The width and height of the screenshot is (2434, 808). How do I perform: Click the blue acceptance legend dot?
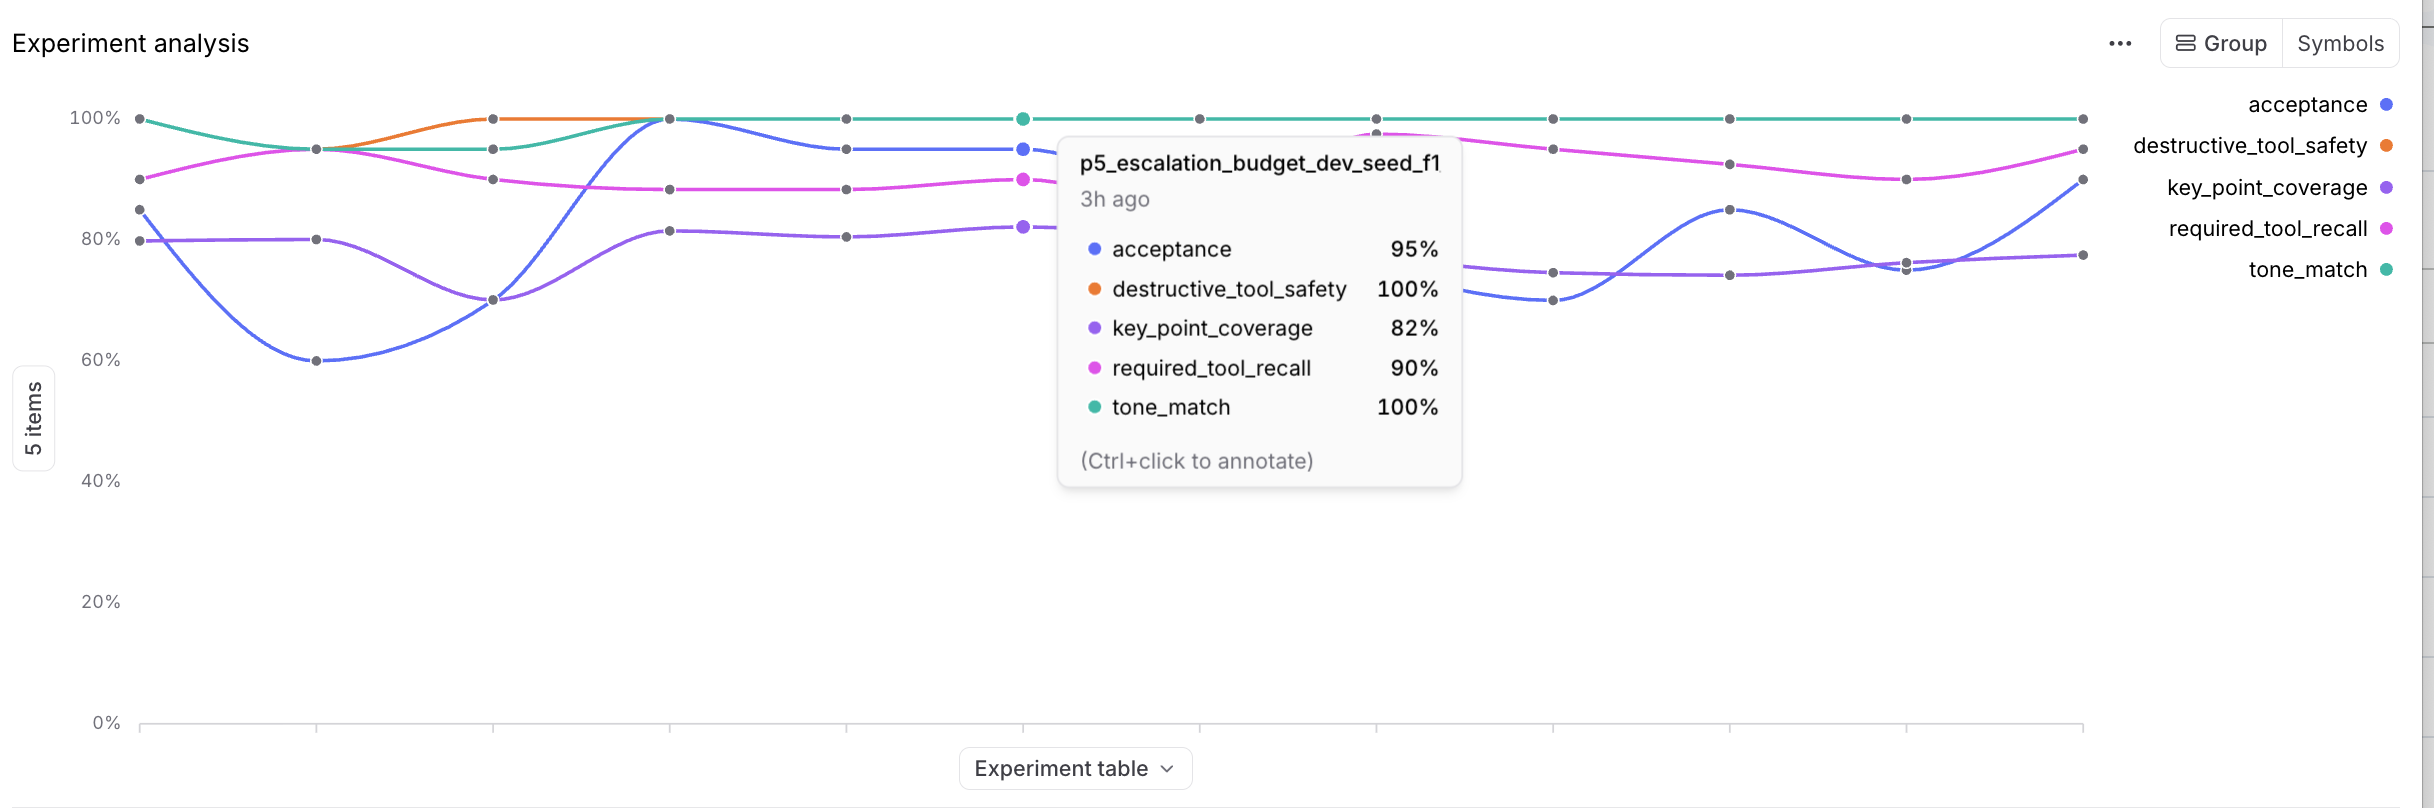[x=2386, y=105]
